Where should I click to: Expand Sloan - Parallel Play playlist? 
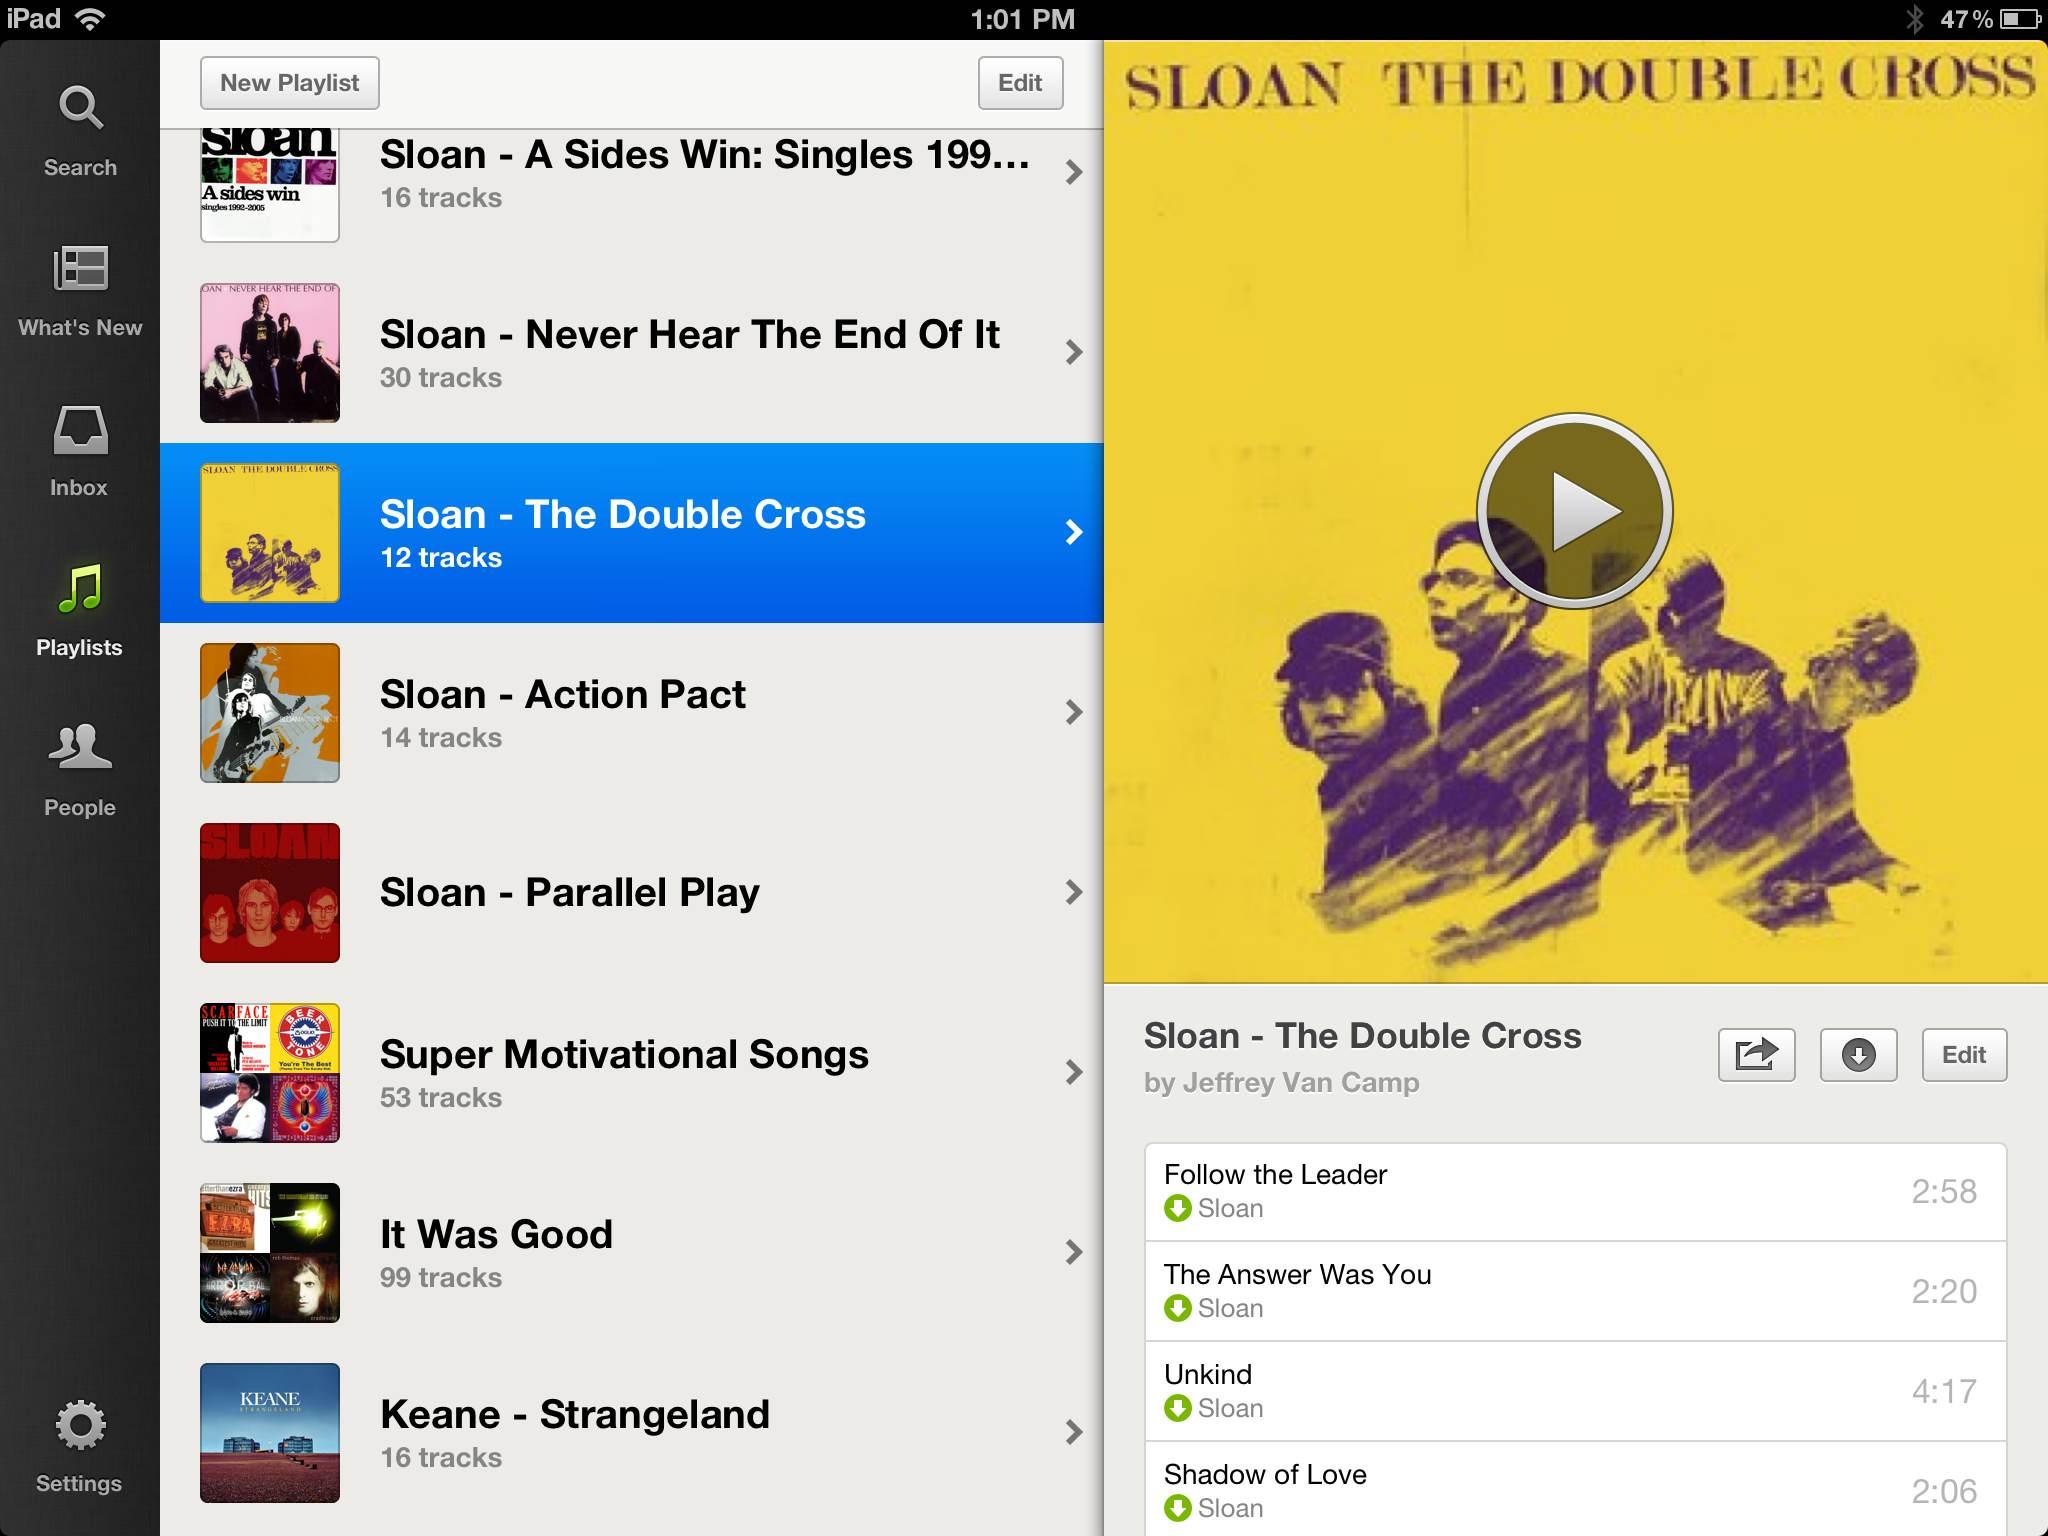[1071, 892]
